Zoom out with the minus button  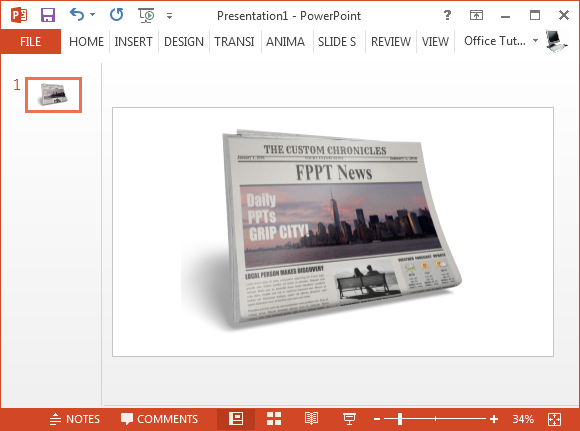point(377,419)
